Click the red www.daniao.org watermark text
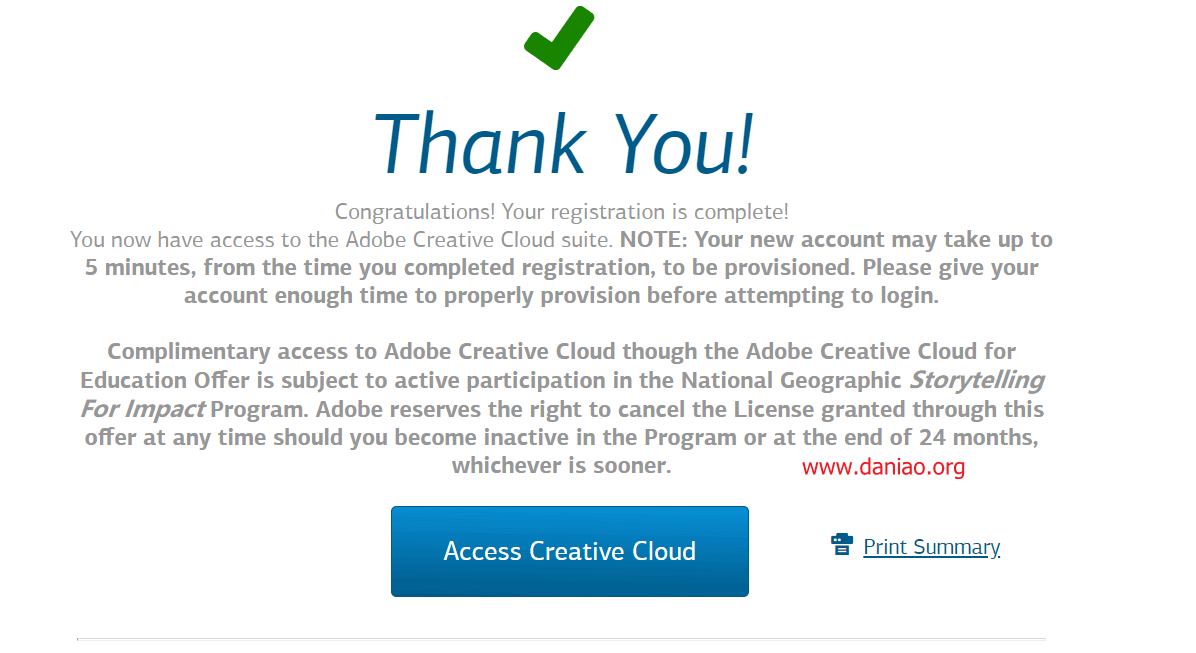 (883, 466)
